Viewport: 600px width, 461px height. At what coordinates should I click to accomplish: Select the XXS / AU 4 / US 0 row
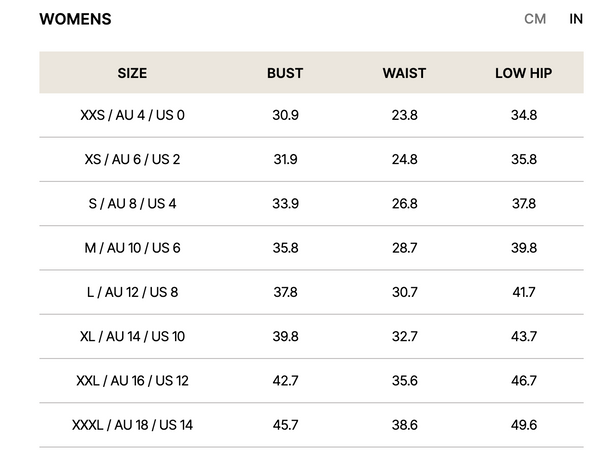click(x=132, y=115)
